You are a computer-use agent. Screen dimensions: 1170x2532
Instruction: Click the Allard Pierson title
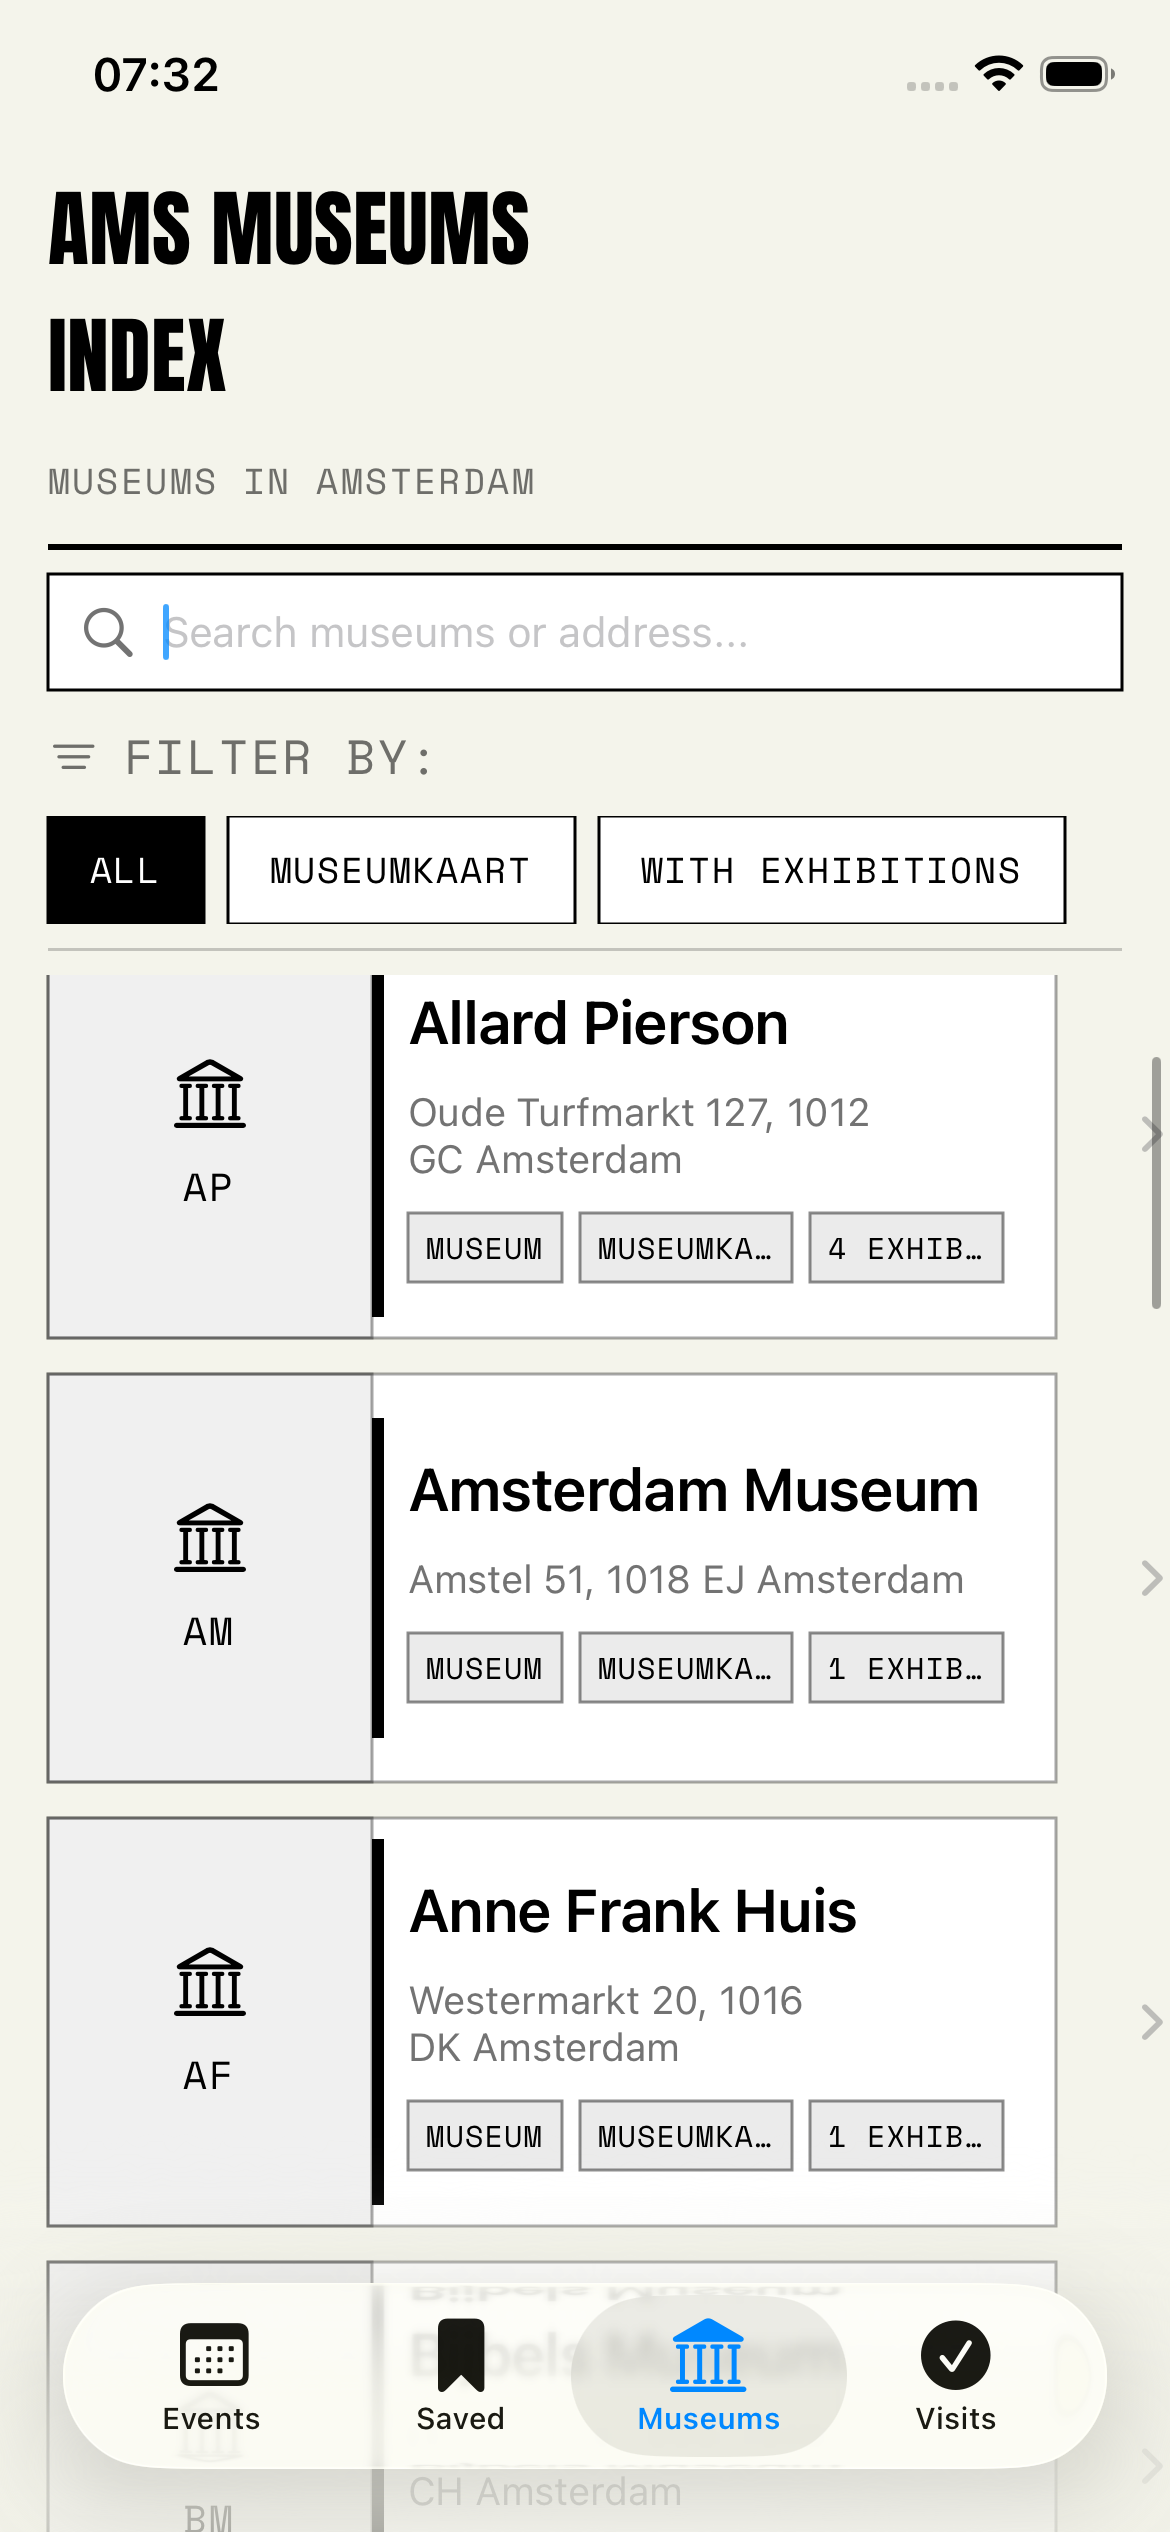tap(599, 1024)
